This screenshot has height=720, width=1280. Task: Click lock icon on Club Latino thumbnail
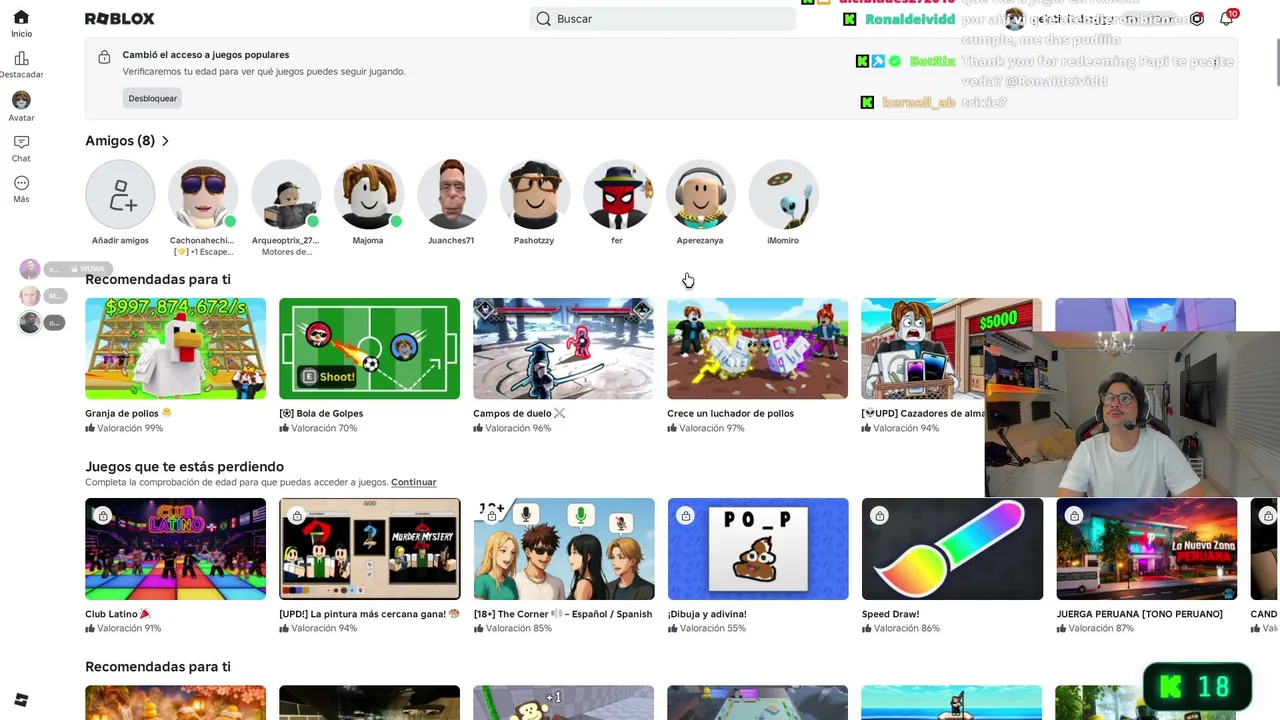[103, 516]
